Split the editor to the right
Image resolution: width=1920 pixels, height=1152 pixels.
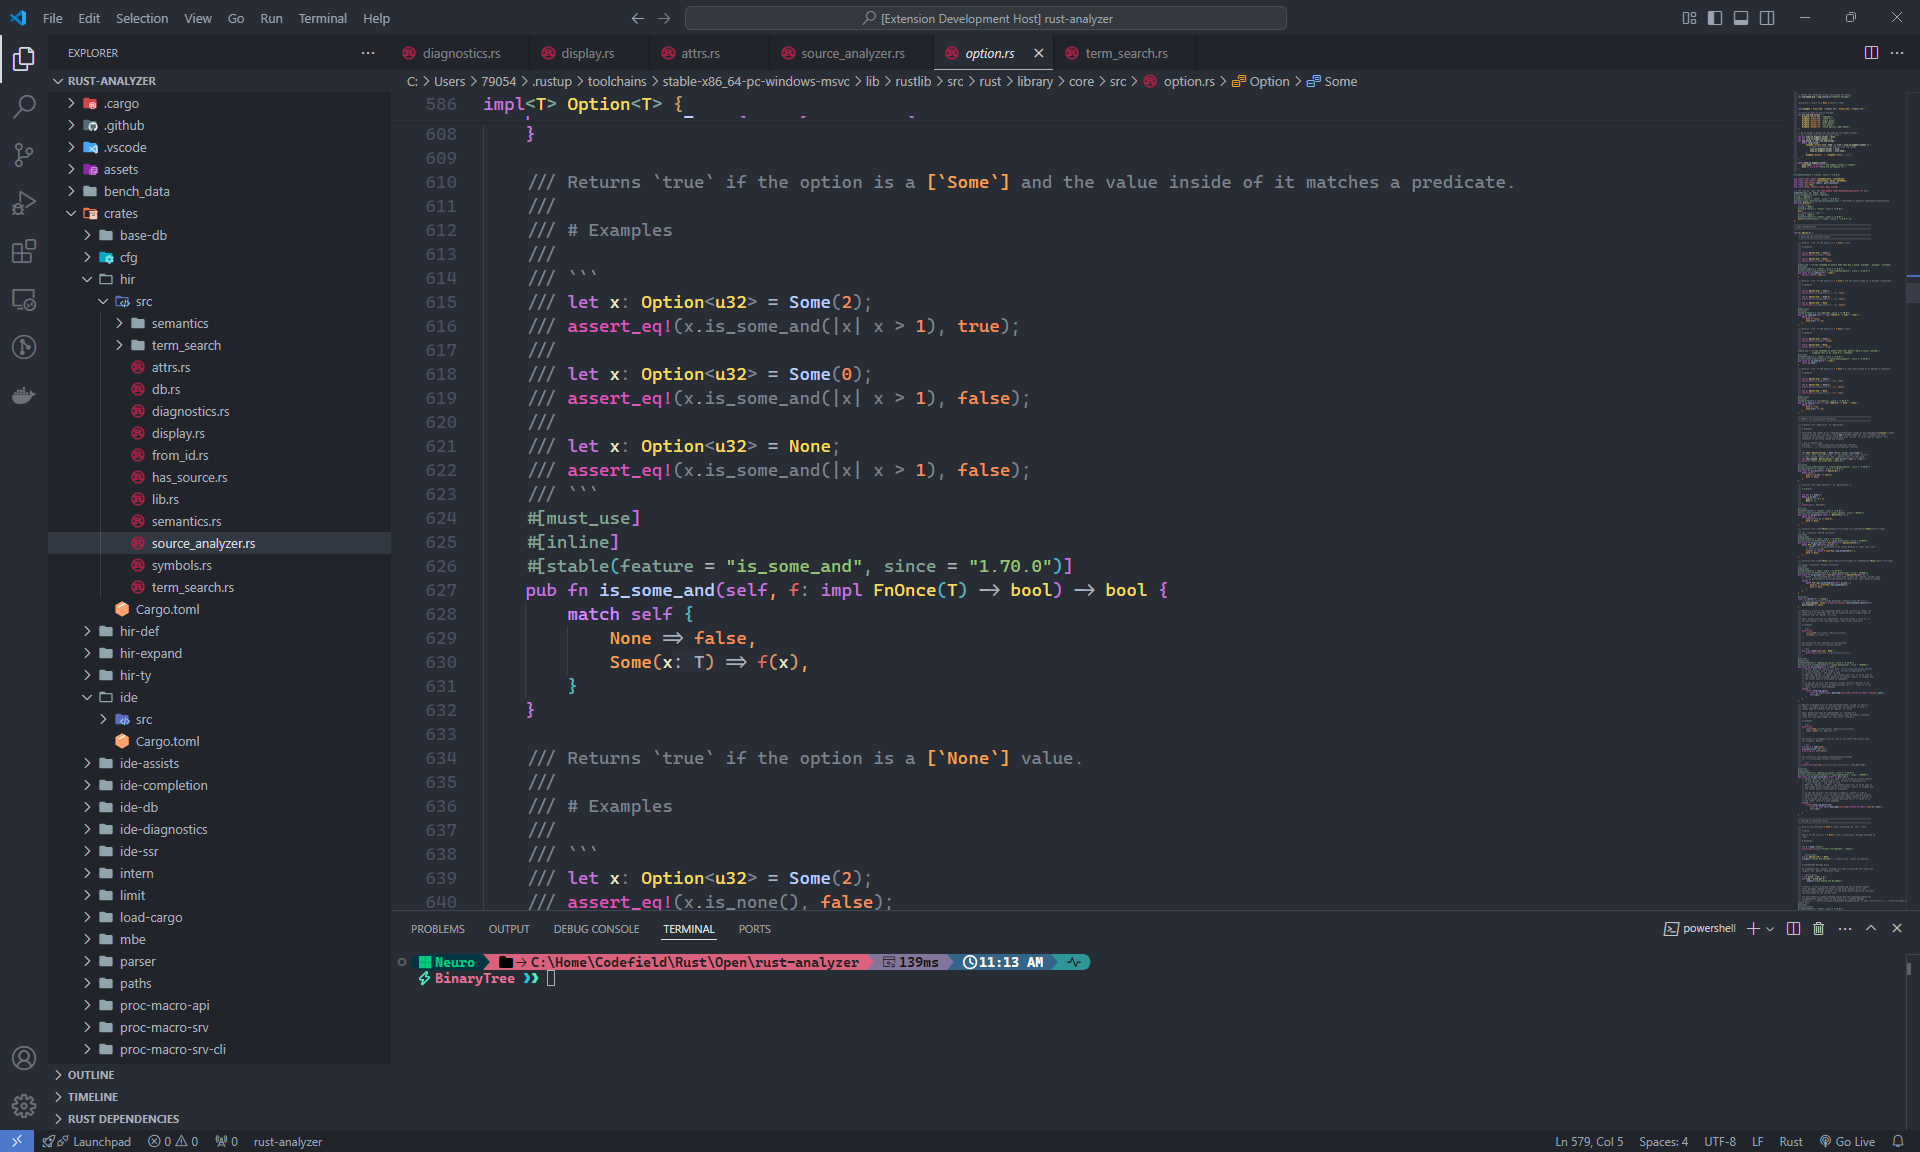click(x=1871, y=53)
